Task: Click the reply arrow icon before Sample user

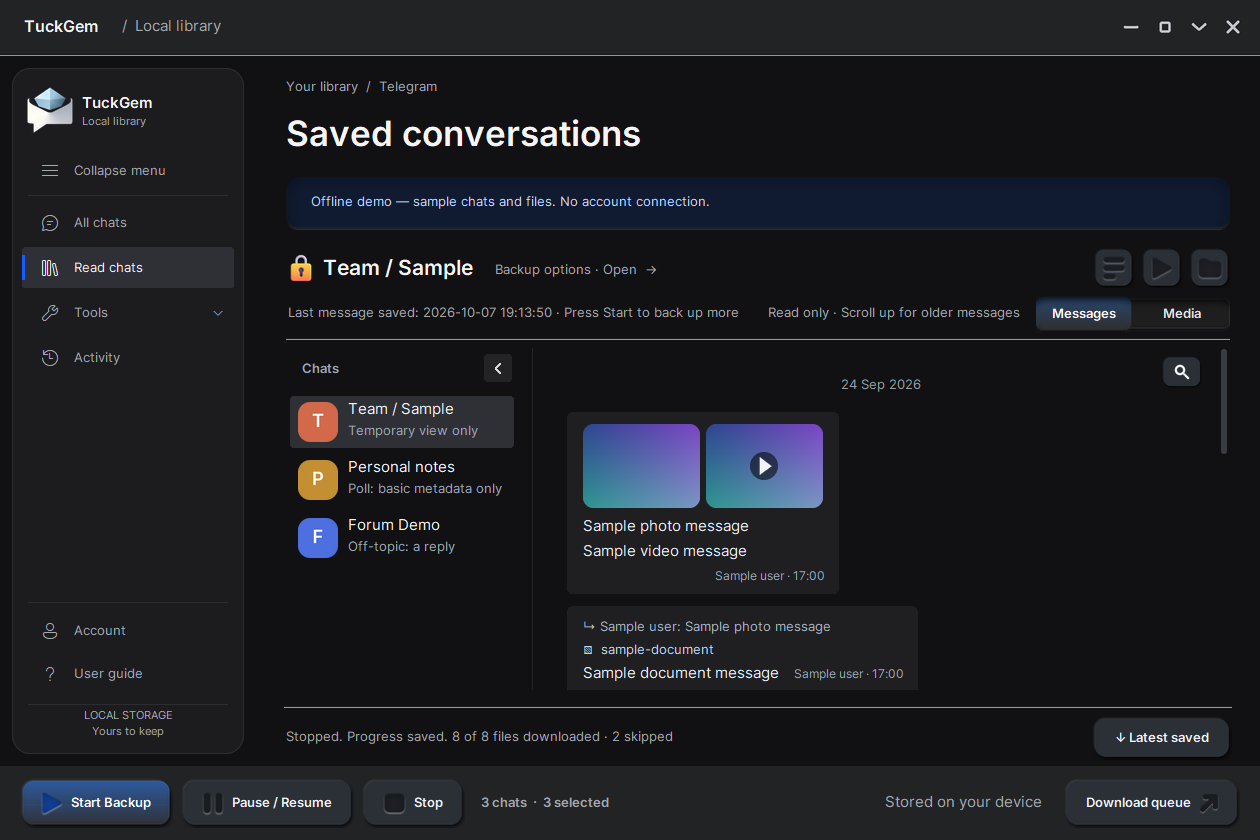Action: tap(589, 627)
